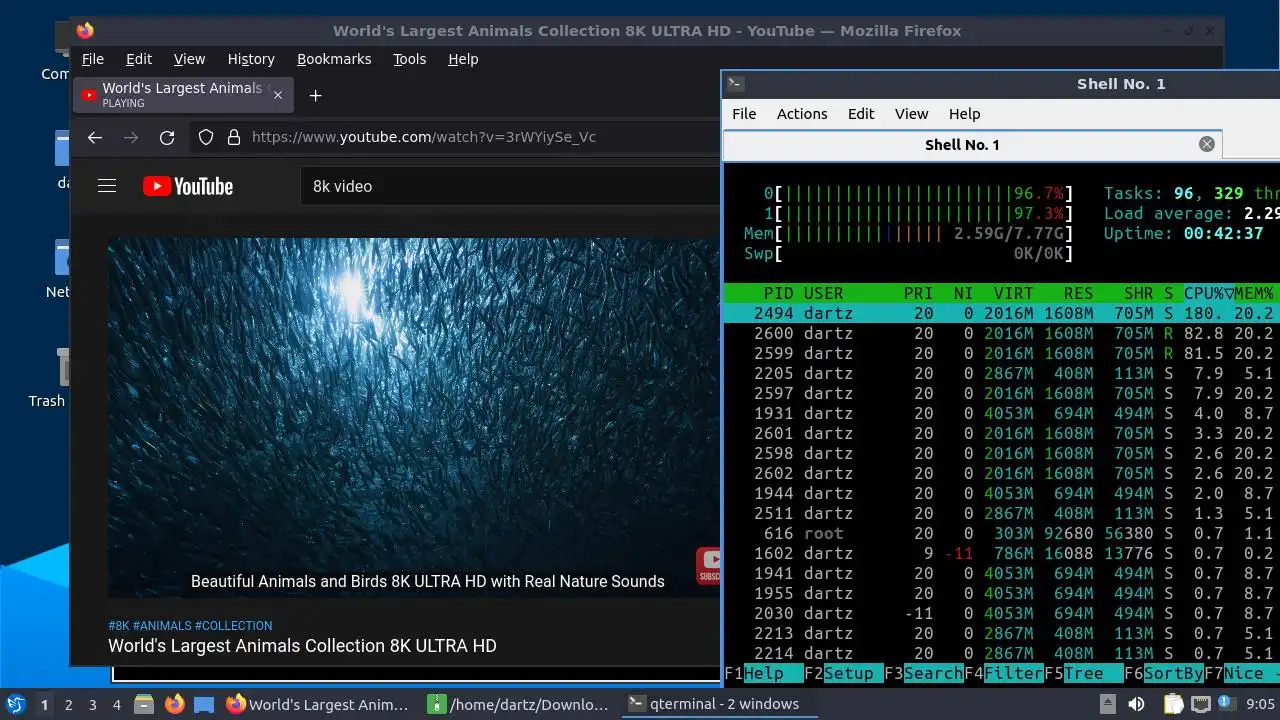Click the Mem usage meter in htop

908,233
